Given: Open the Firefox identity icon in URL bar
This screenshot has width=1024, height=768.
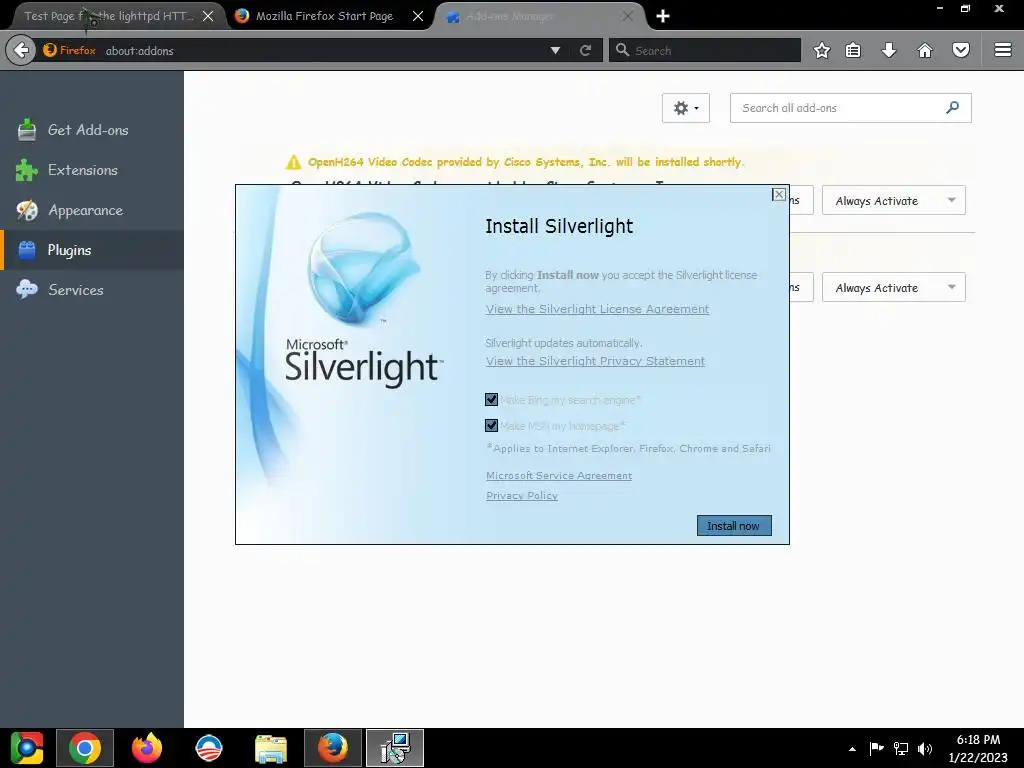Looking at the screenshot, I should coord(69,50).
